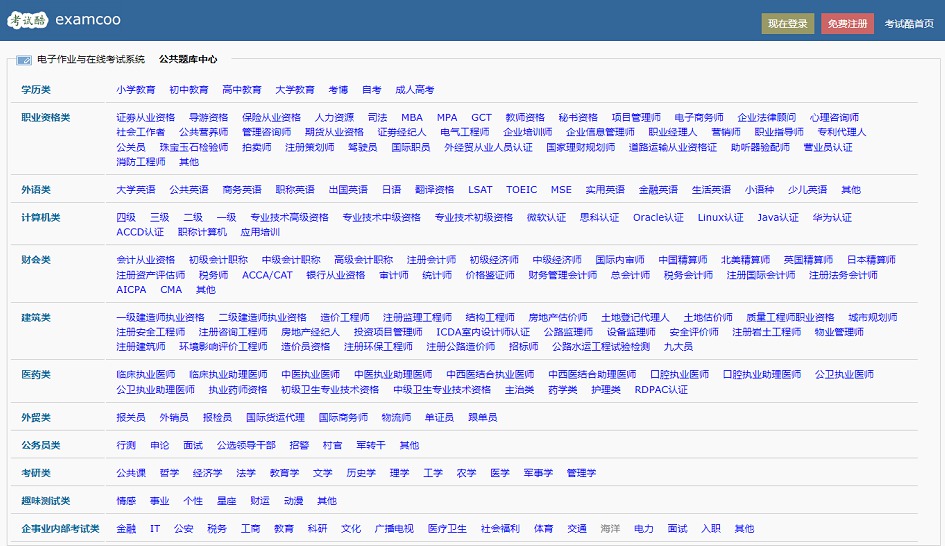Open the 经济学 postgraduate exam link

tap(208, 474)
